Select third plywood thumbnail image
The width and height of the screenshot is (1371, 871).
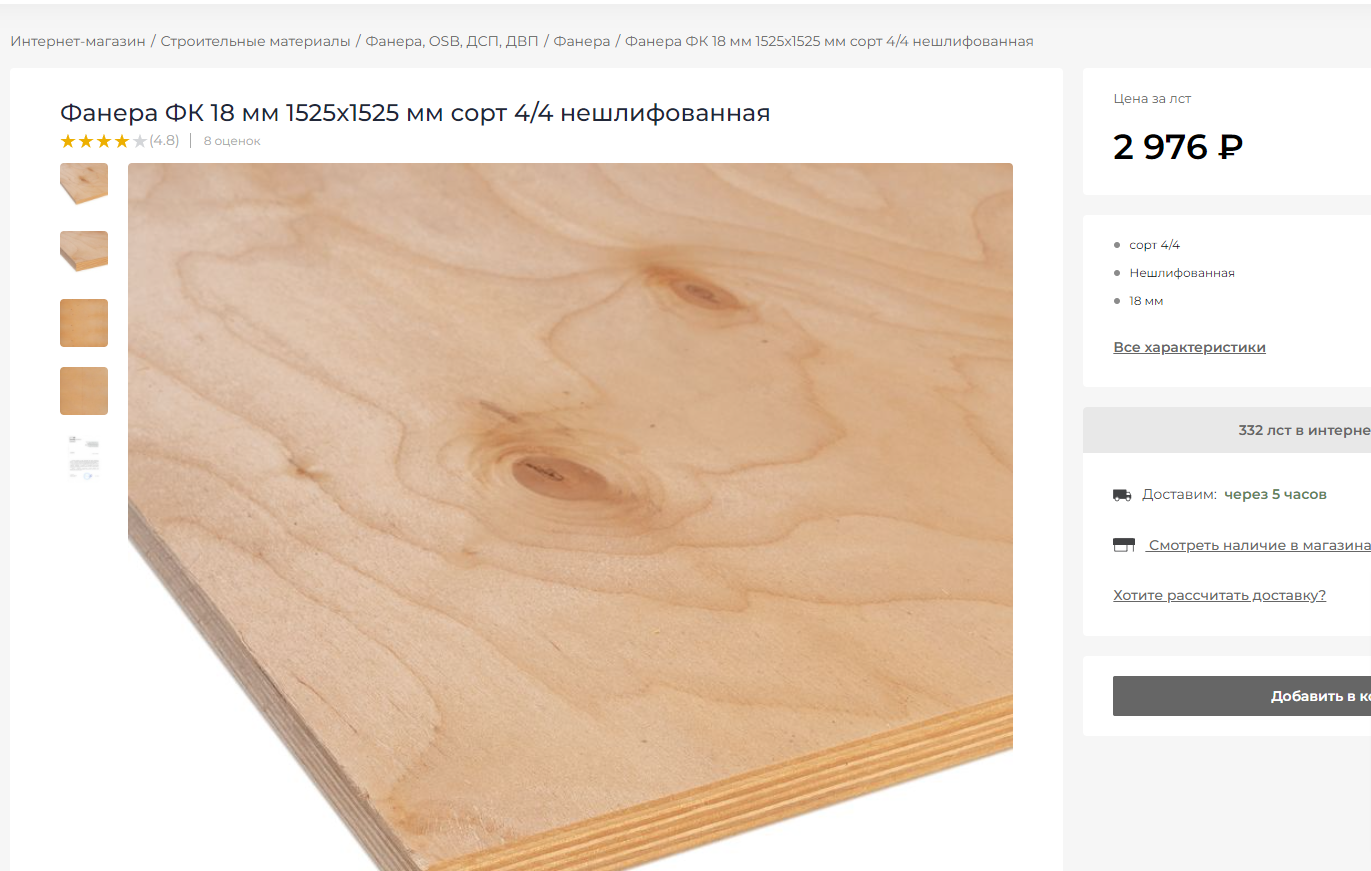[x=84, y=323]
